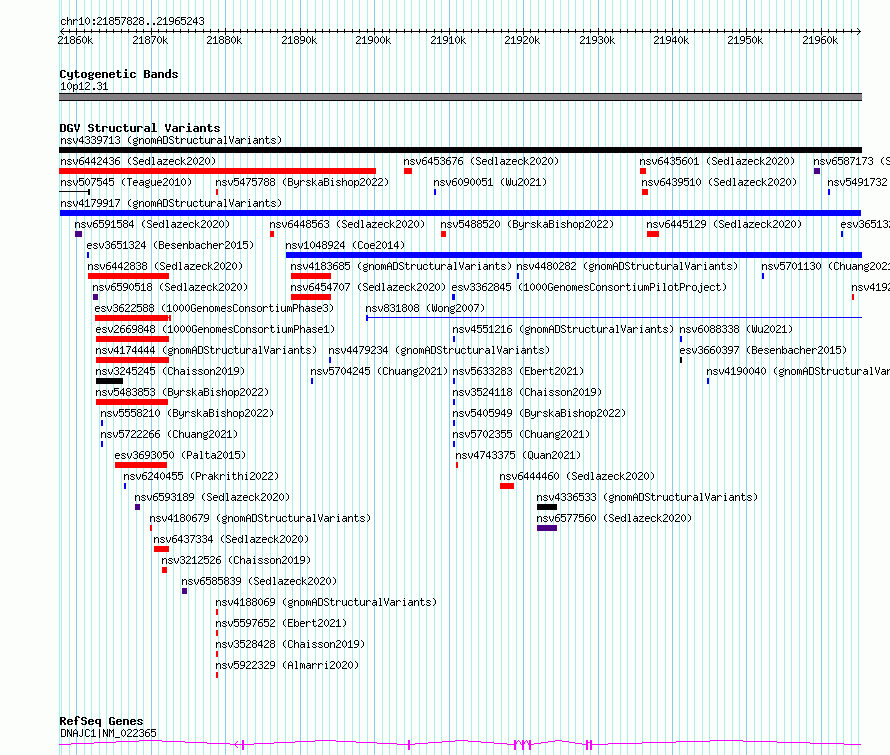Click the nsv4179917 blue variant bar
890x755 pixels.
(x=460, y=213)
